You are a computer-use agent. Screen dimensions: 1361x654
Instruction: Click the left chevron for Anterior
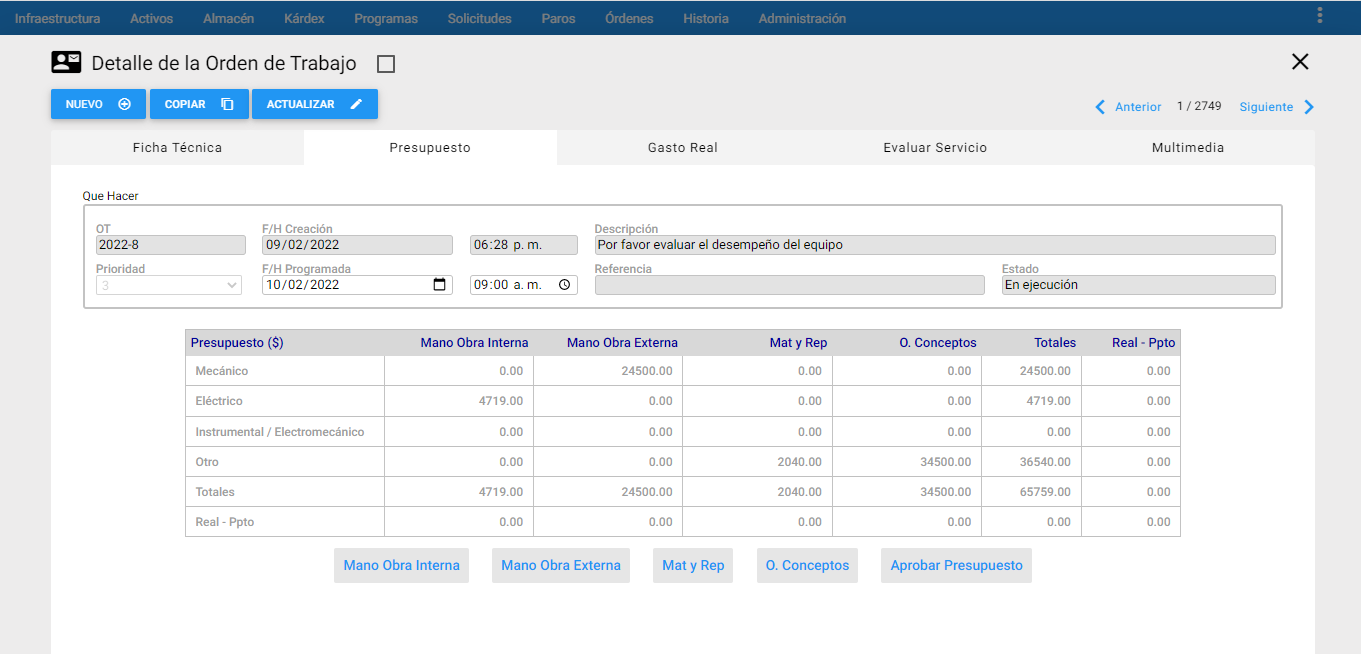click(1101, 107)
